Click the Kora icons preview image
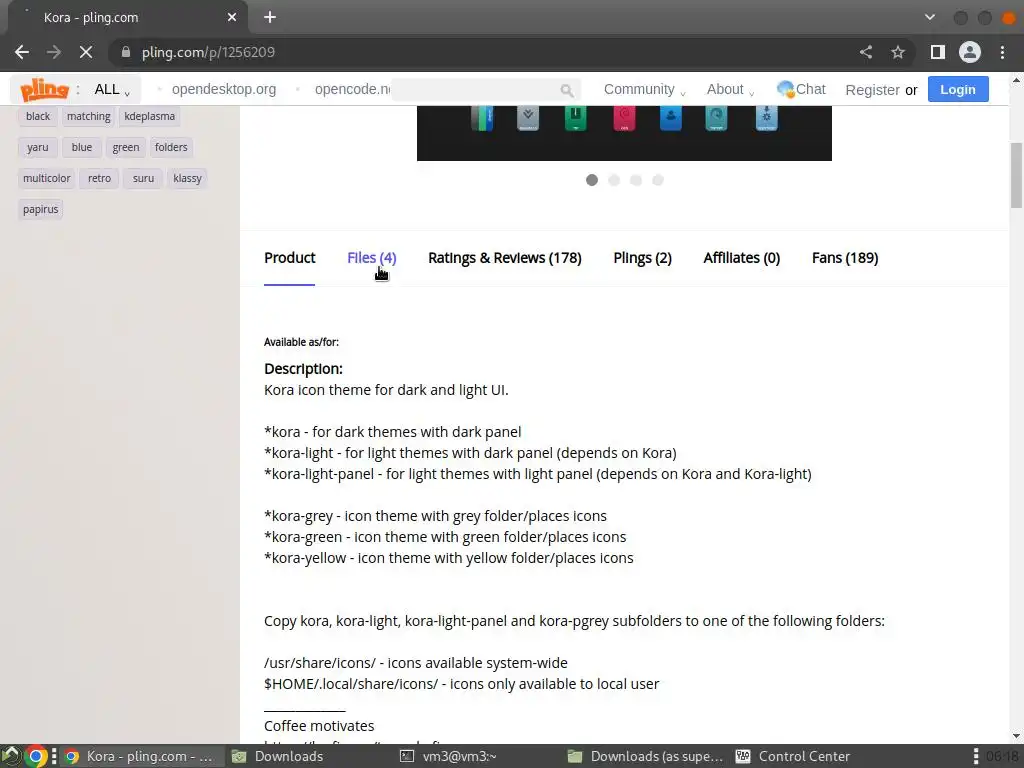1024x768 pixels. click(624, 133)
